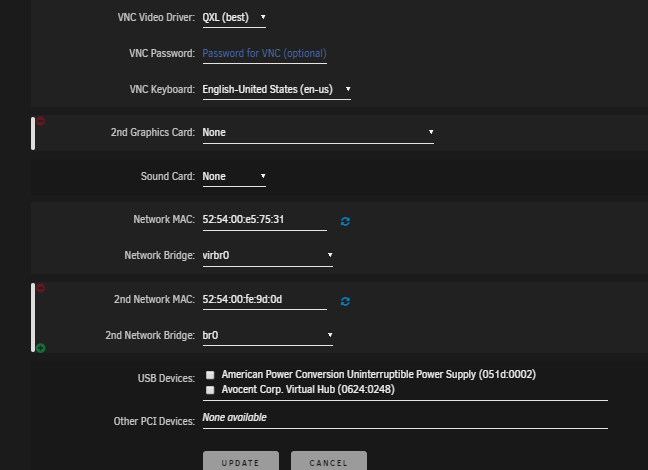Image resolution: width=648 pixels, height=470 pixels.
Task: Focus the Network MAC address field
Action: [x=264, y=220]
